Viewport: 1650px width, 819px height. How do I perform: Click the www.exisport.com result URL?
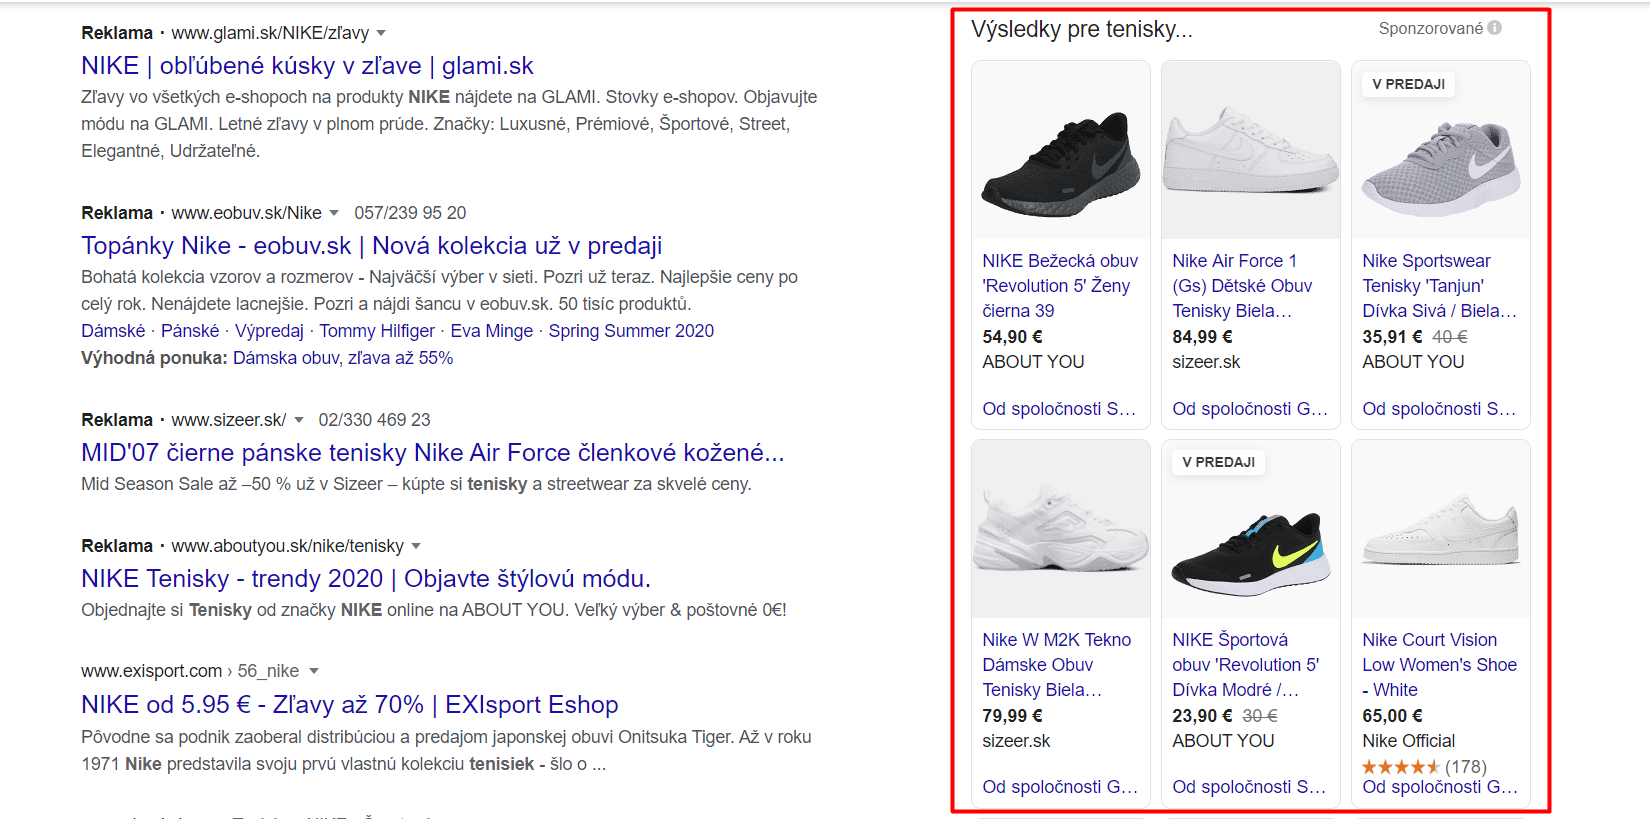[190, 671]
